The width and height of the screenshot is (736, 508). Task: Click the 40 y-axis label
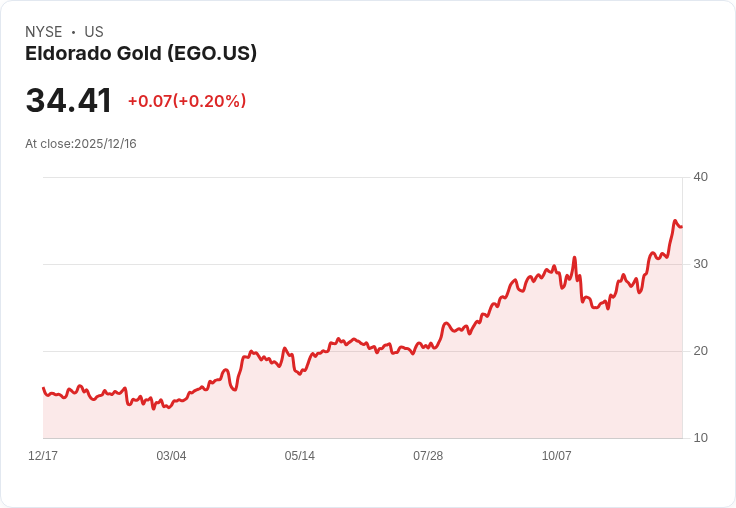coord(700,177)
